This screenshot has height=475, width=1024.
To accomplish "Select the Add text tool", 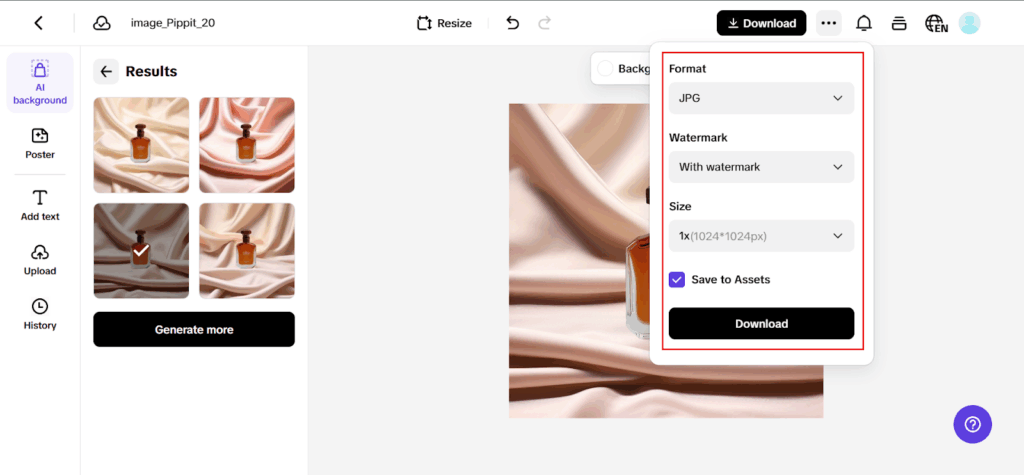I will pos(40,205).
